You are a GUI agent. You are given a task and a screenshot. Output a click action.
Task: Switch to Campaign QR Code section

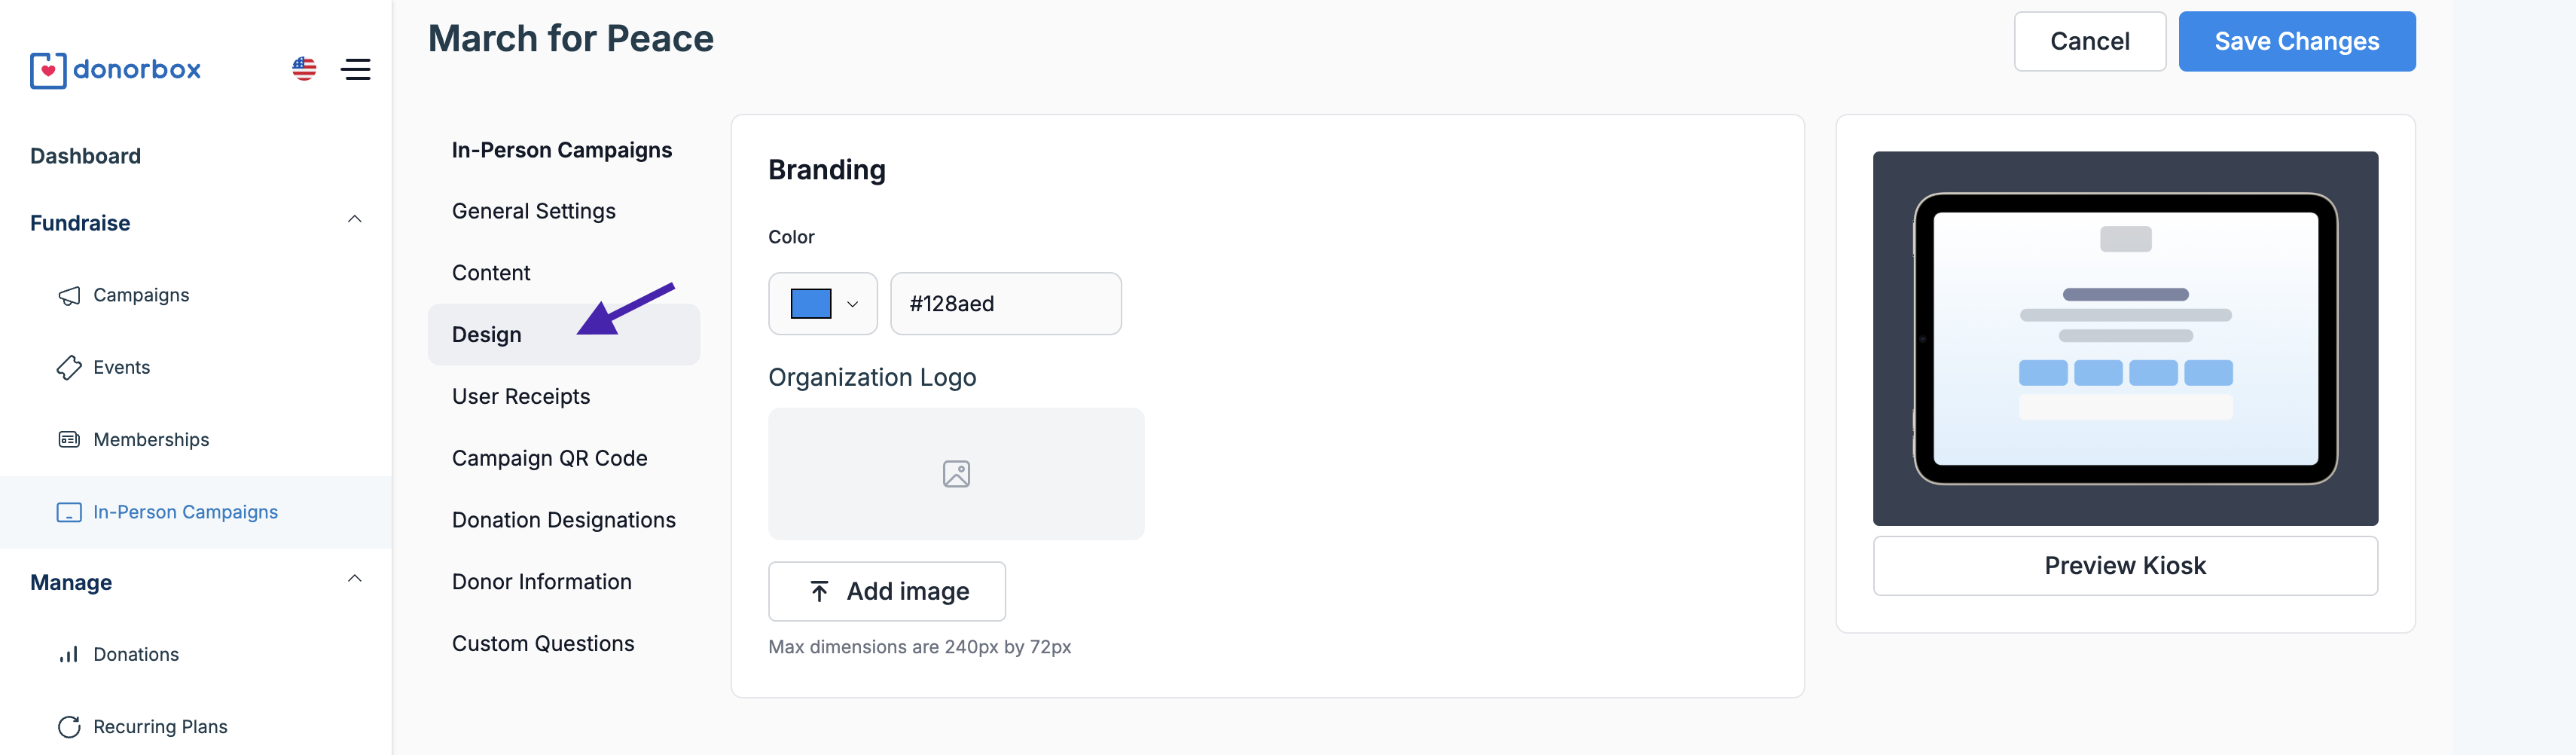point(549,459)
